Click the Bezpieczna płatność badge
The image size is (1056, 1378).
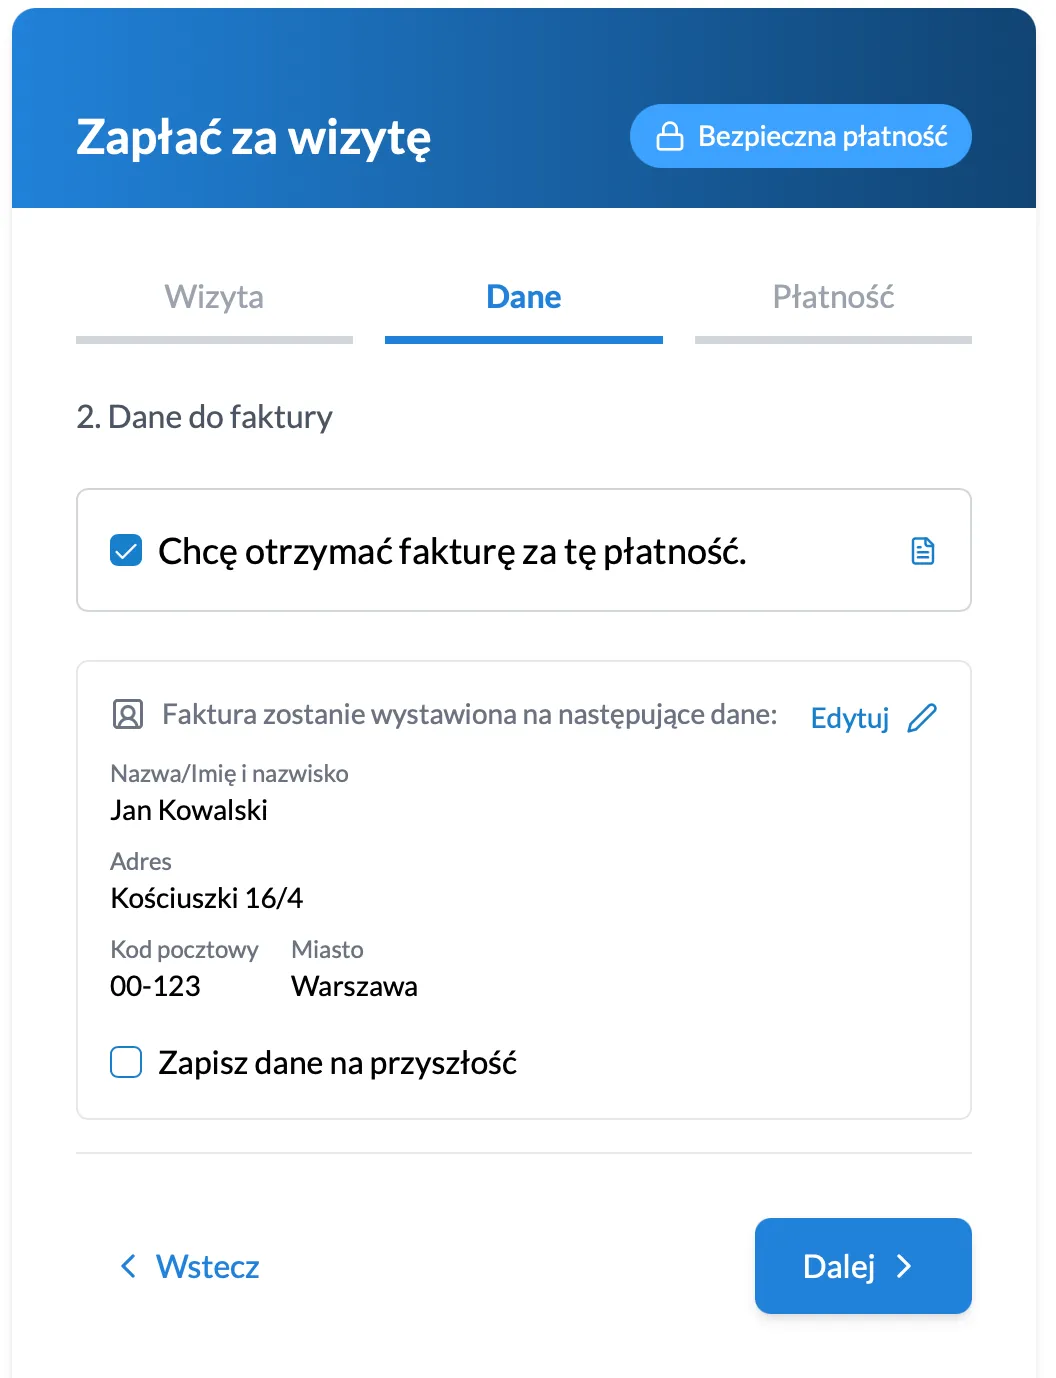[800, 135]
